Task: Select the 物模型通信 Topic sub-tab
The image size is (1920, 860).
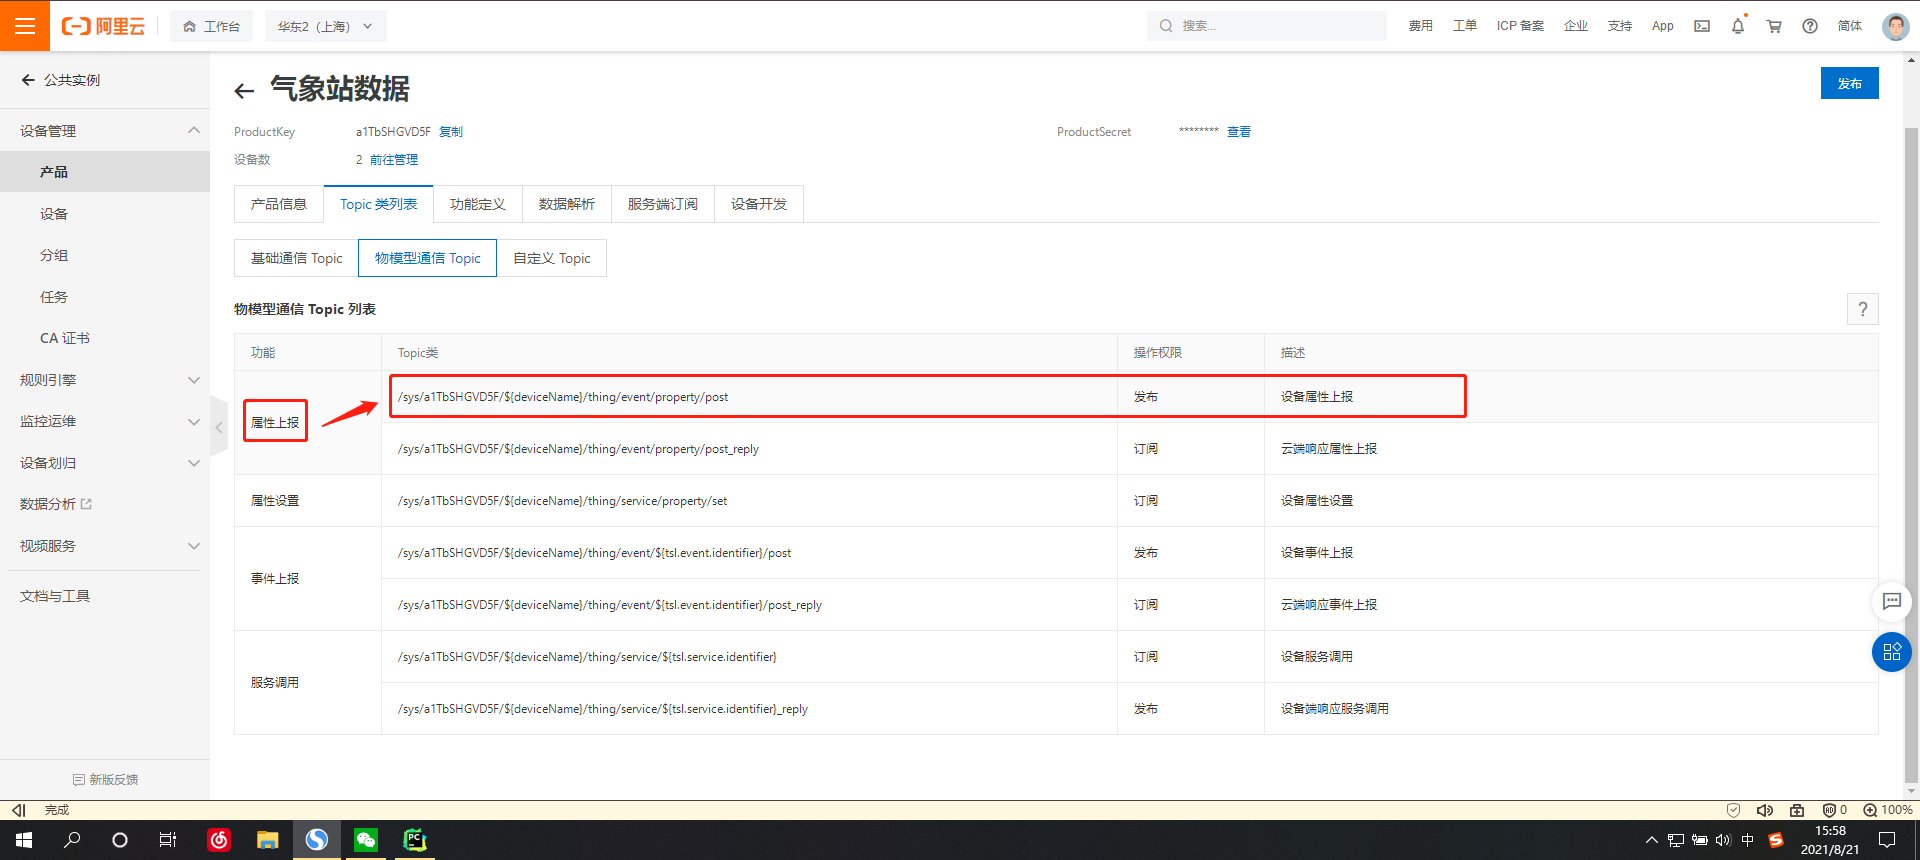Action: click(x=428, y=258)
